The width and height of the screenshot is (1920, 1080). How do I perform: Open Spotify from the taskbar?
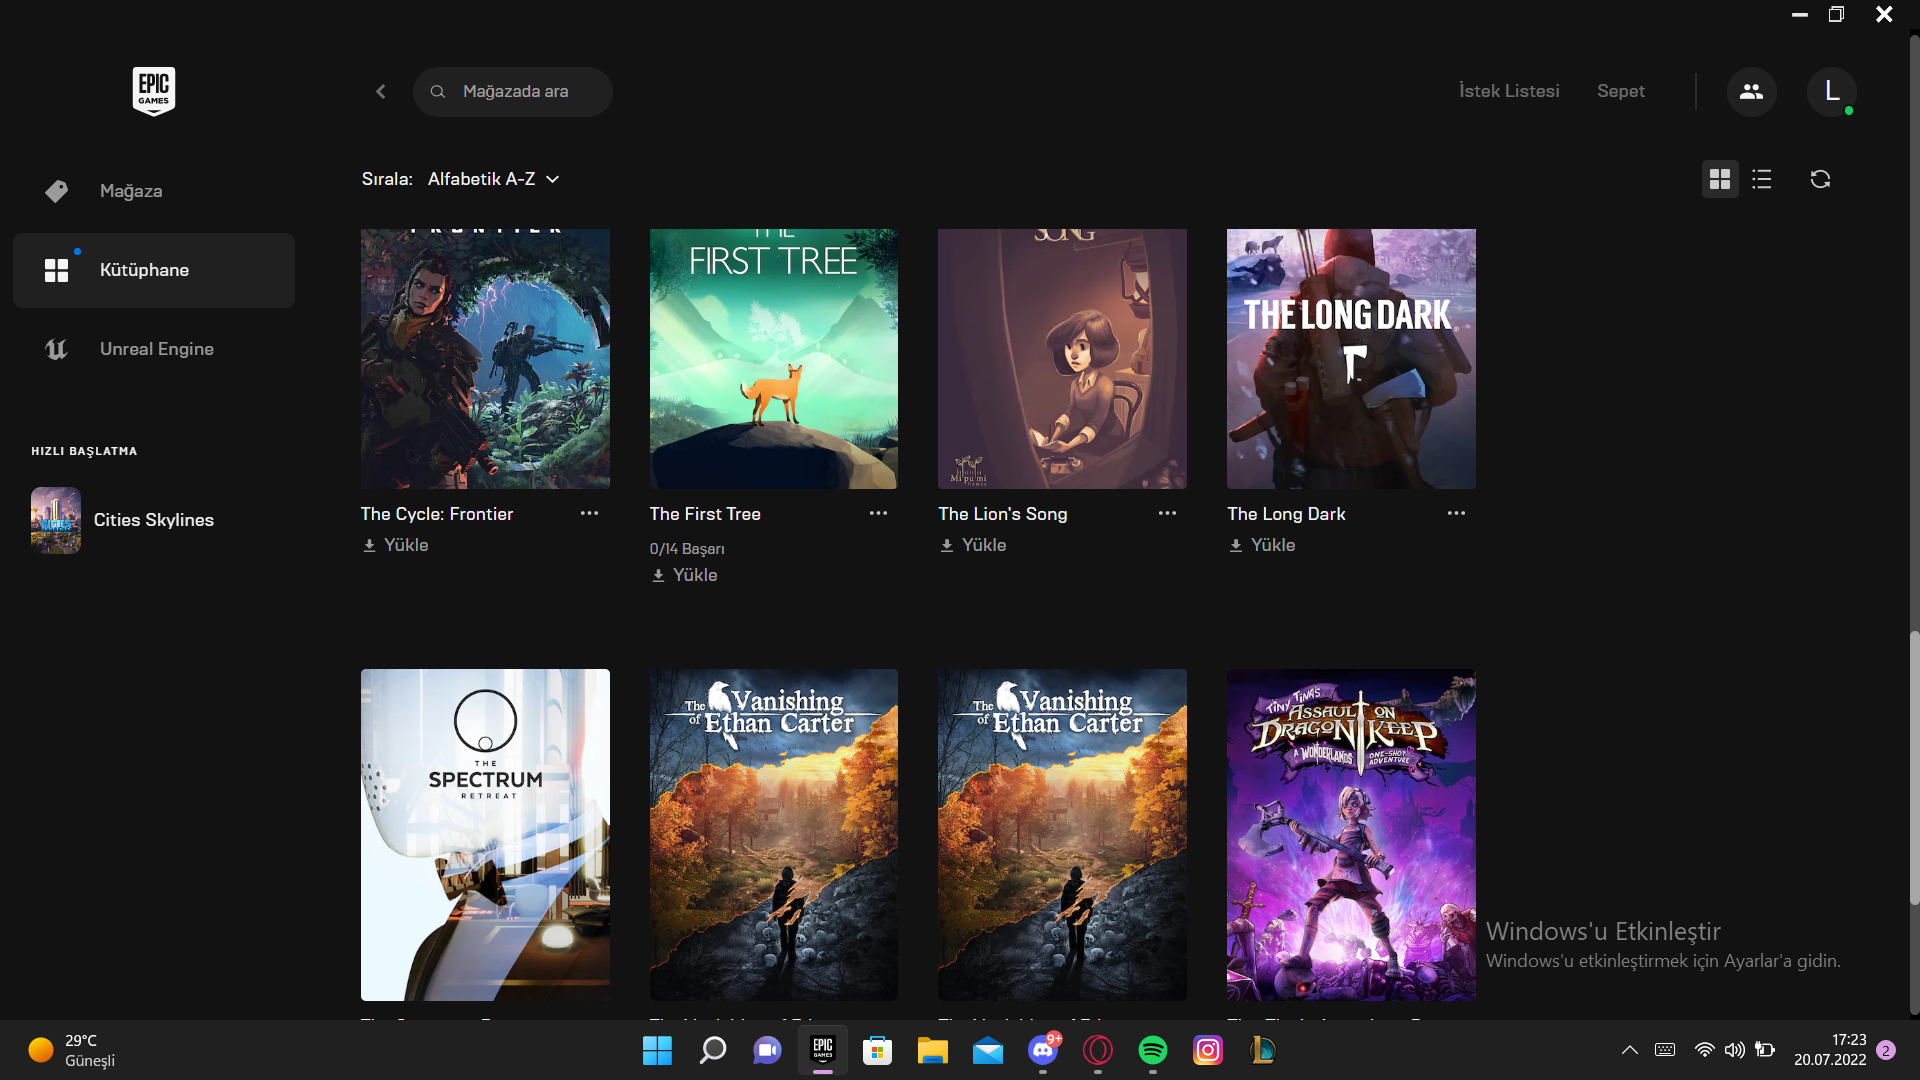coord(1152,1050)
